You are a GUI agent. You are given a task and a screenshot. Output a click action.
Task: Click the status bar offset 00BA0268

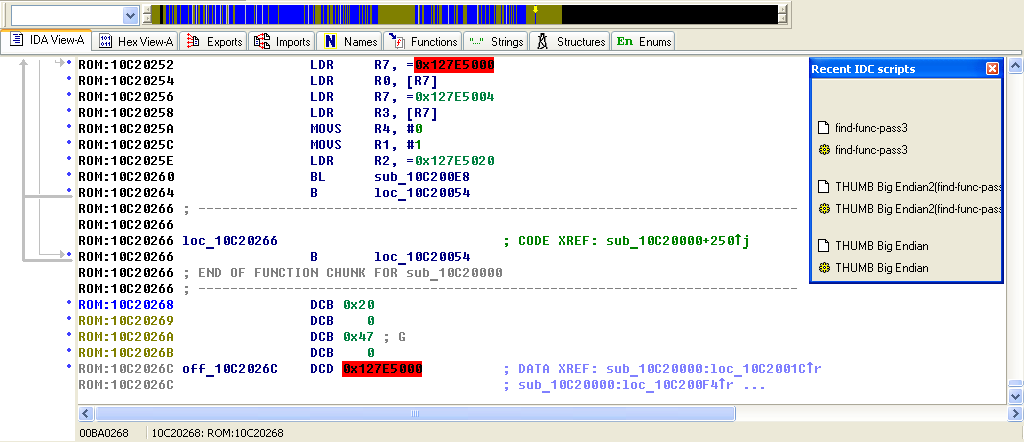[104, 433]
